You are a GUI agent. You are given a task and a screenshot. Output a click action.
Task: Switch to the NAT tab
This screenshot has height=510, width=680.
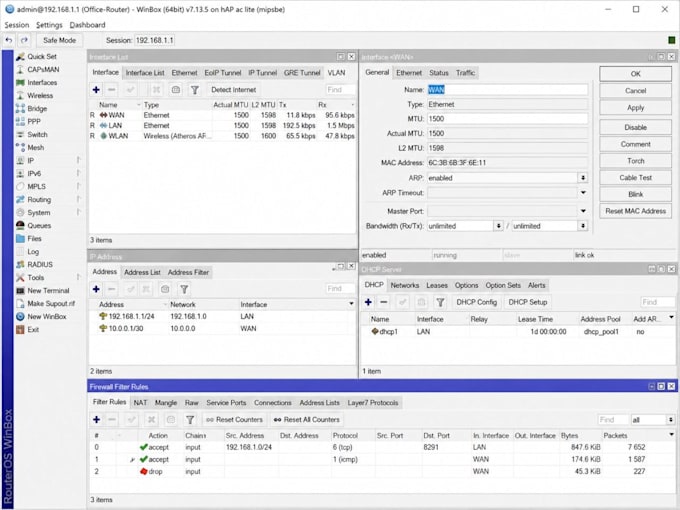[140, 403]
